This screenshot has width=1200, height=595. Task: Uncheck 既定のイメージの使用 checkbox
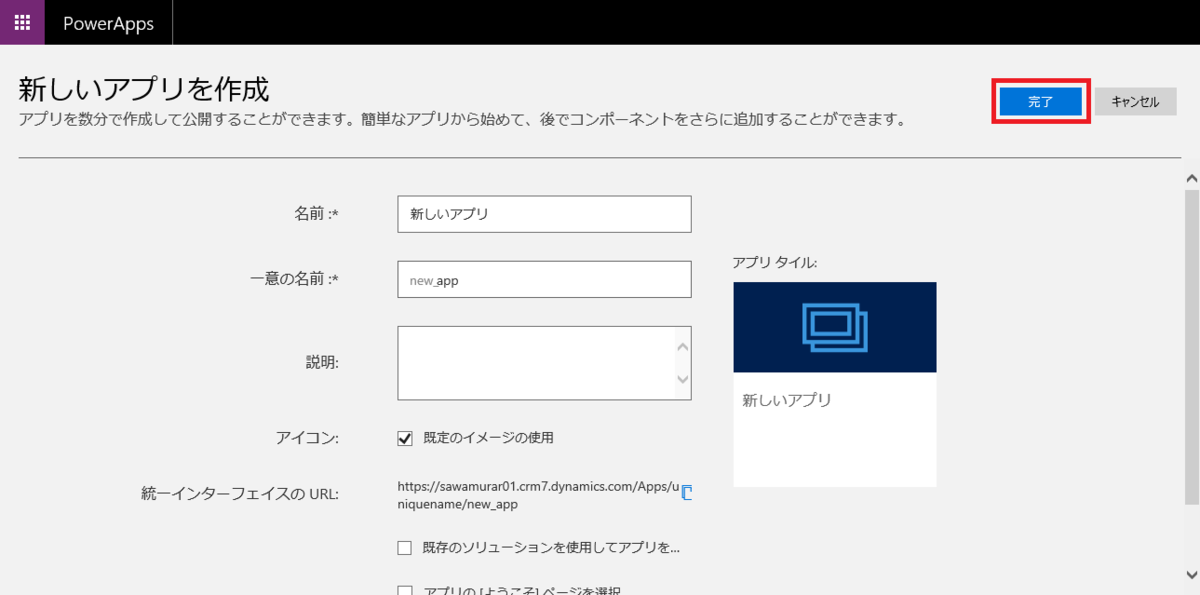click(405, 438)
